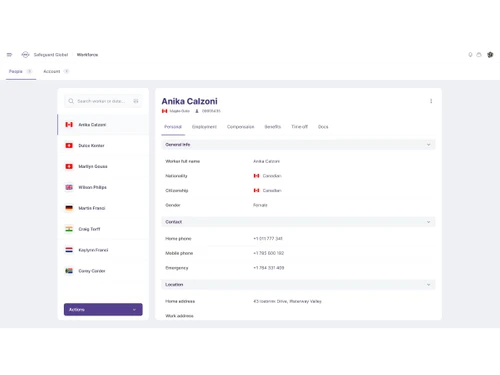Open the Docs tab
Viewport: 500px width, 375px height.
(323, 127)
